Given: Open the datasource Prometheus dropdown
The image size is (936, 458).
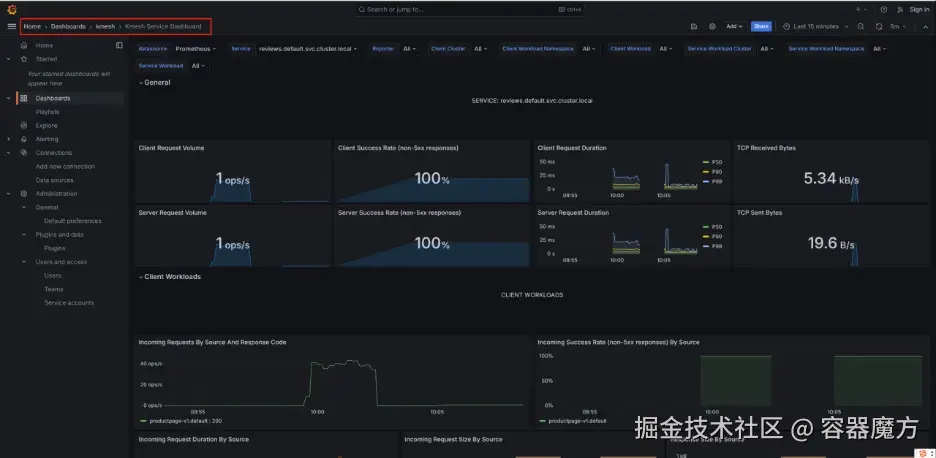Looking at the screenshot, I should pyautogui.click(x=196, y=49).
